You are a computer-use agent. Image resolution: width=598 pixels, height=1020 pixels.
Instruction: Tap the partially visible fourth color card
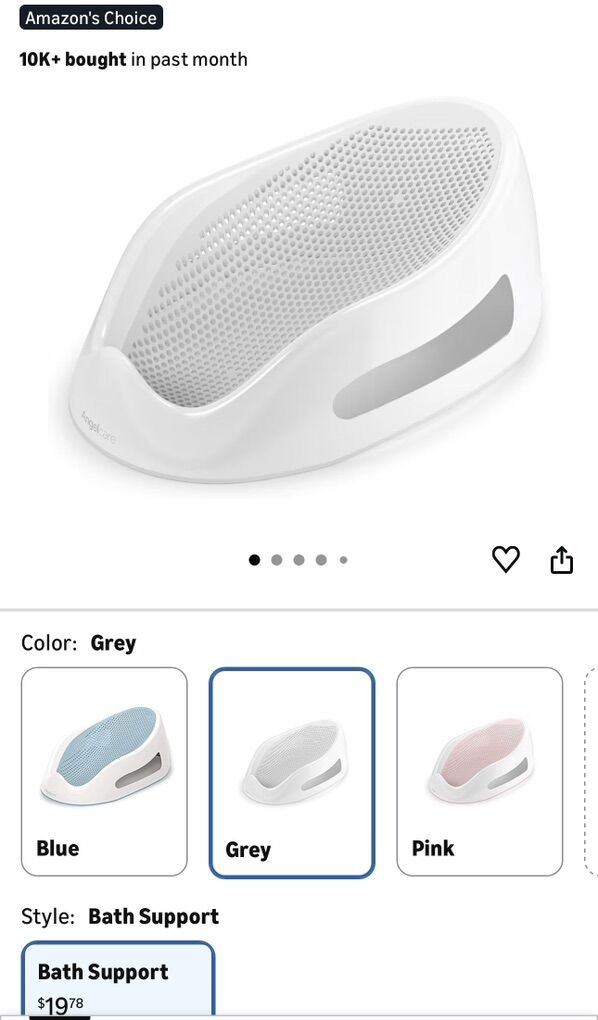pos(591,772)
